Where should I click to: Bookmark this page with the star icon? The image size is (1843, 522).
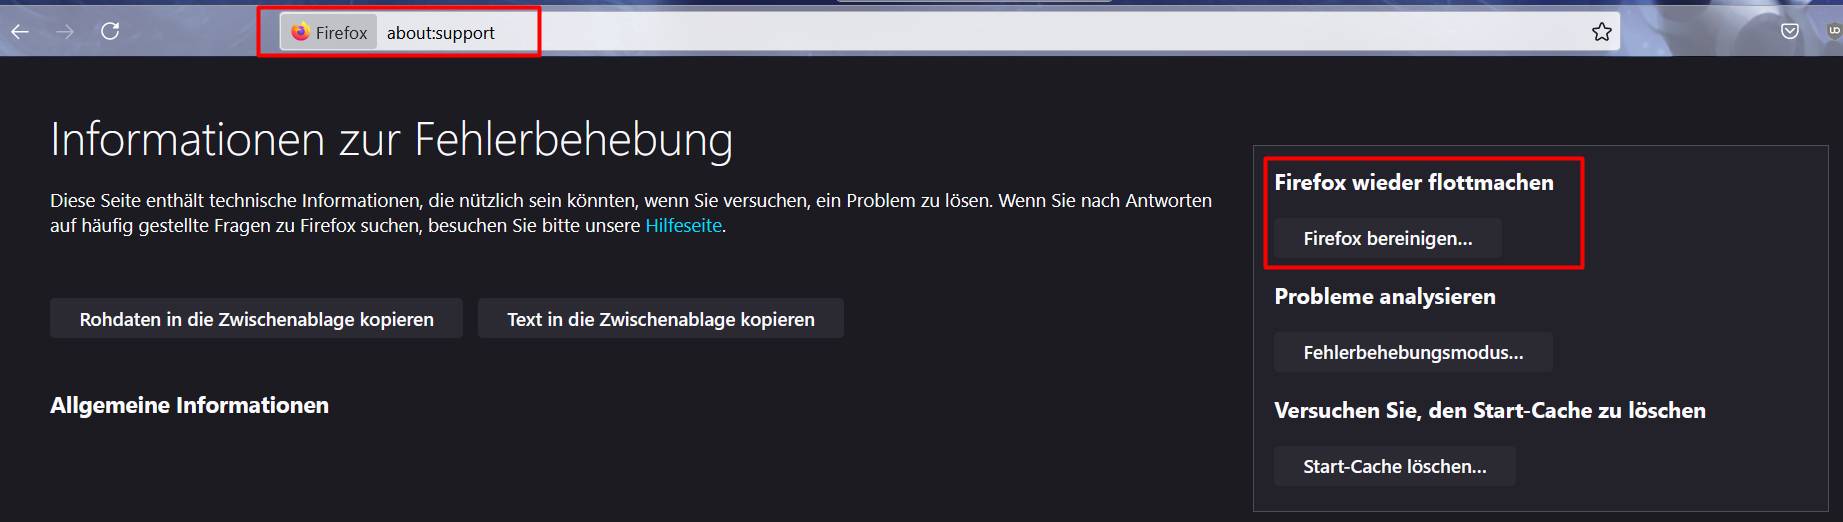click(x=1602, y=32)
